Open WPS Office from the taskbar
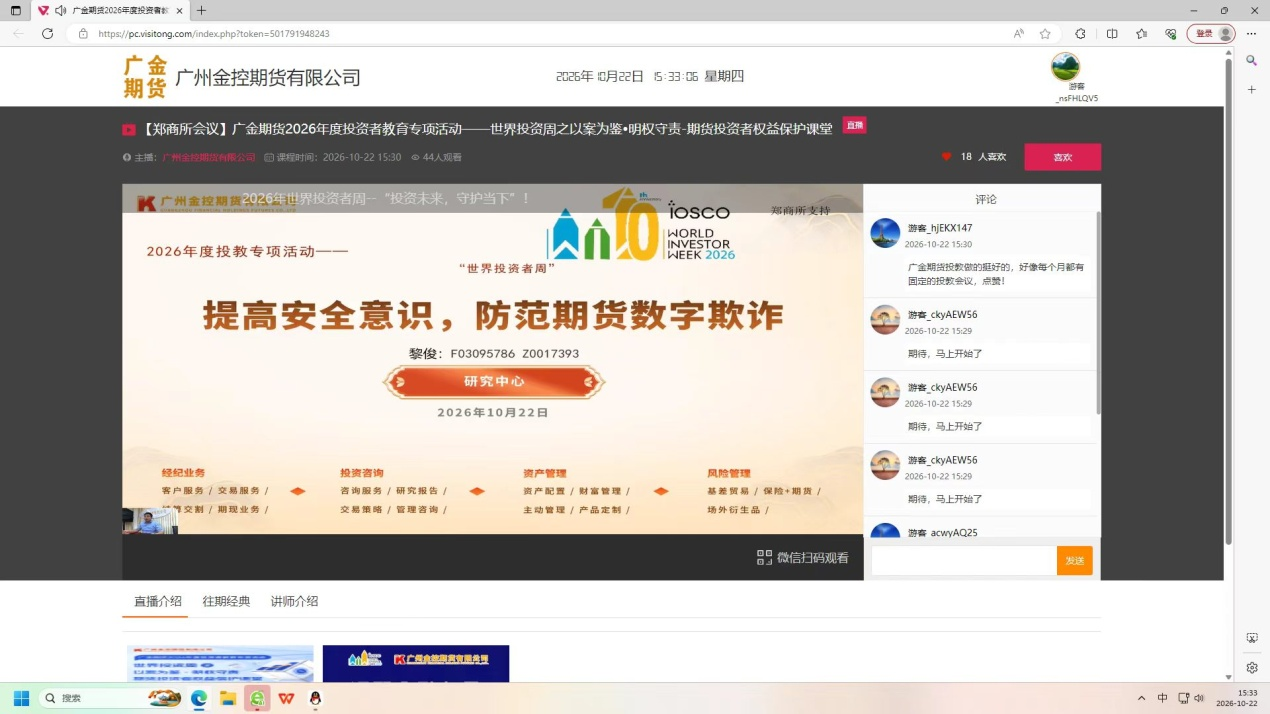This screenshot has width=1270, height=714. tap(287, 698)
